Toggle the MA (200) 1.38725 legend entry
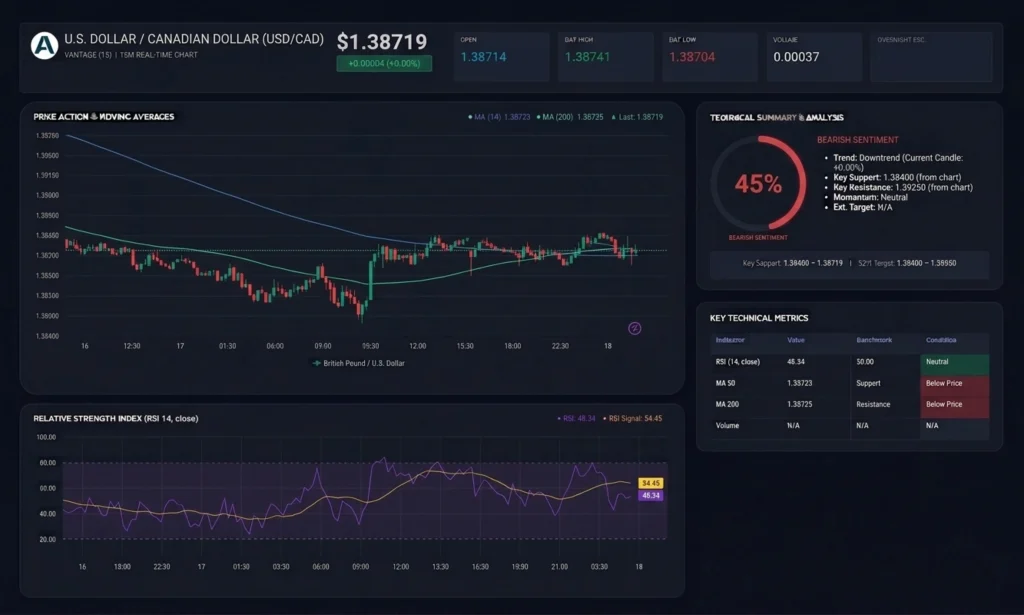The width and height of the screenshot is (1024, 615). point(569,117)
